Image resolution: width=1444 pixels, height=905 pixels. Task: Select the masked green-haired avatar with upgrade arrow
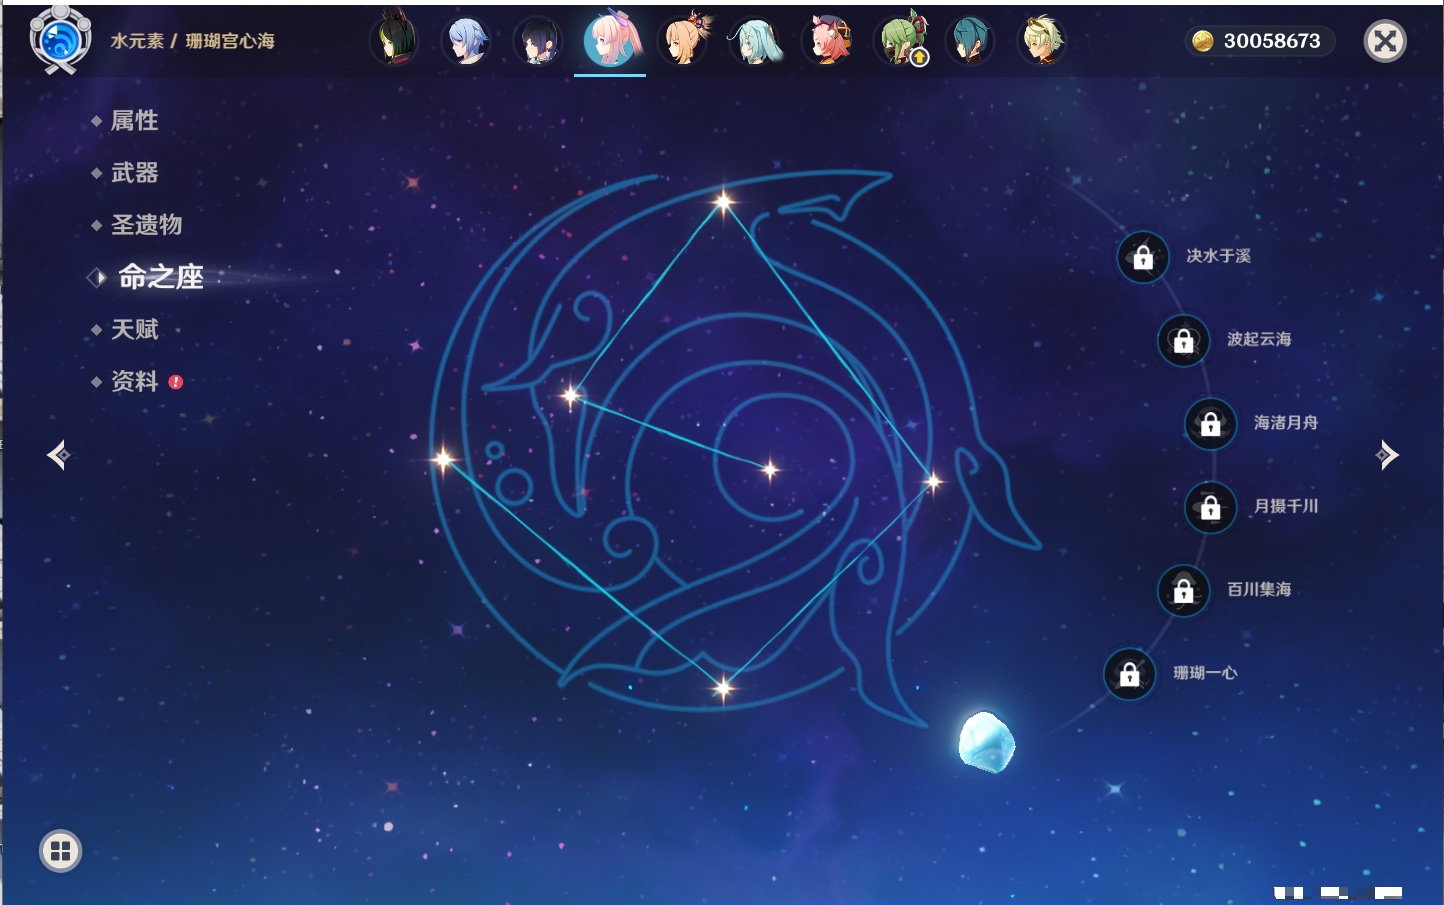coord(902,41)
